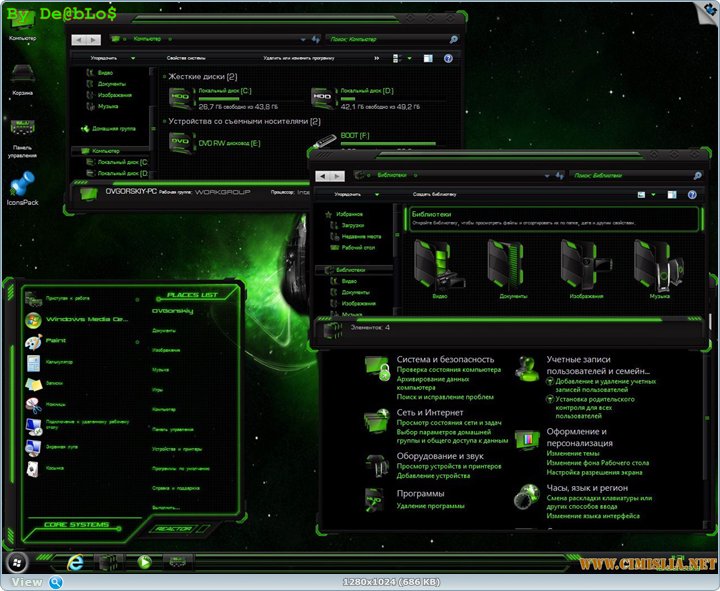Open the Удаление программы link
720x591 pixels.
(x=430, y=506)
